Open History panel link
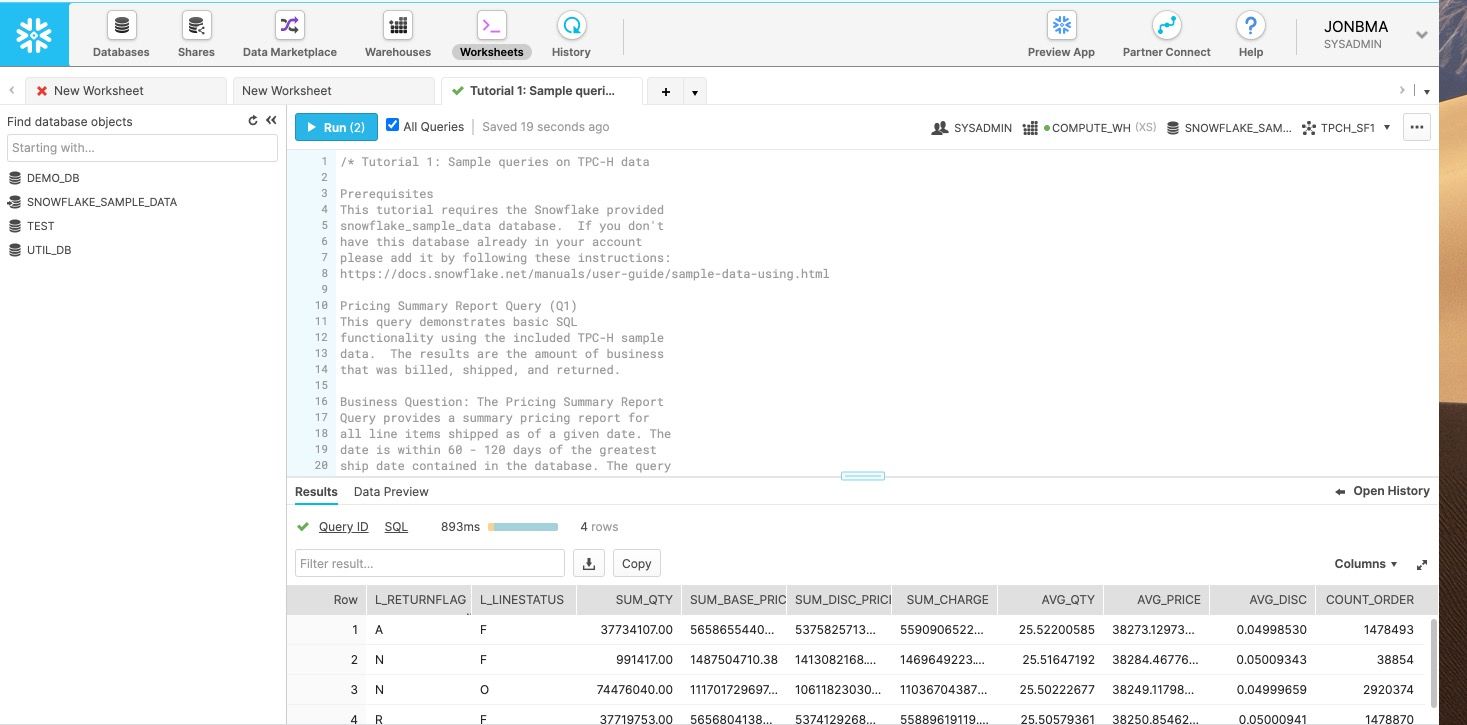Screen dimensions: 1467x725 tap(1383, 491)
